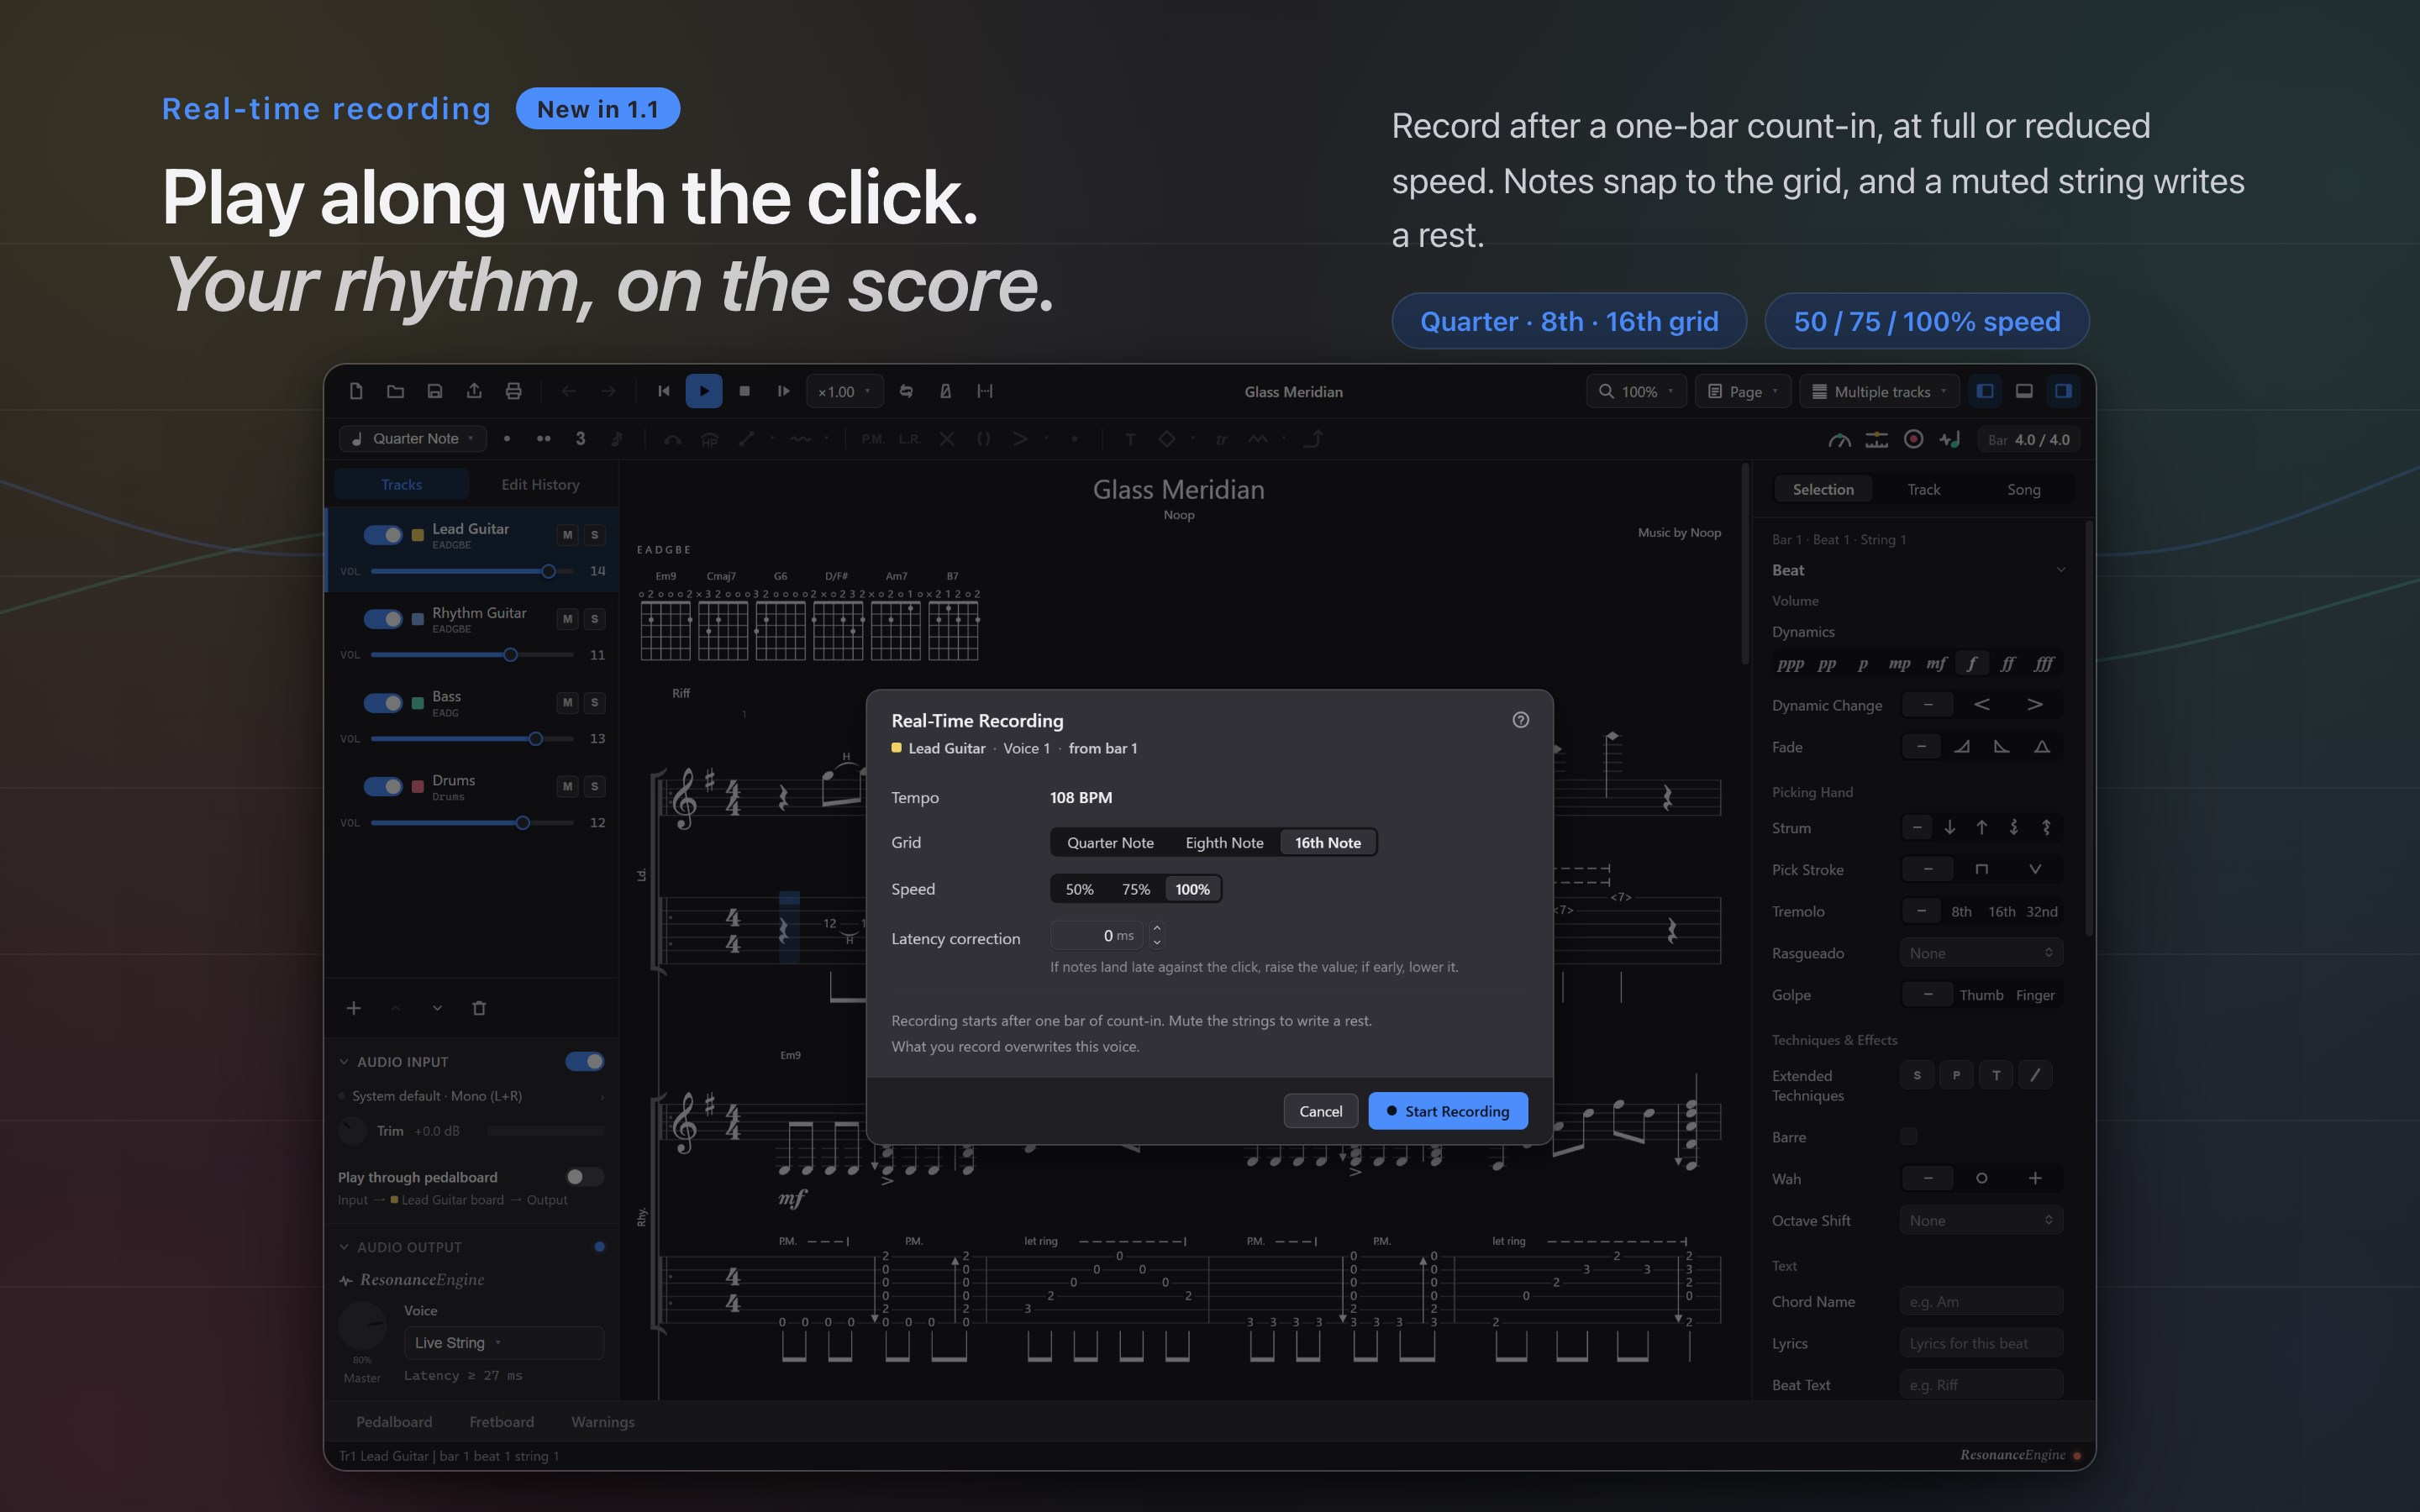Switch to the Song tab in inspector
2420x1512 pixels.
2023,489
